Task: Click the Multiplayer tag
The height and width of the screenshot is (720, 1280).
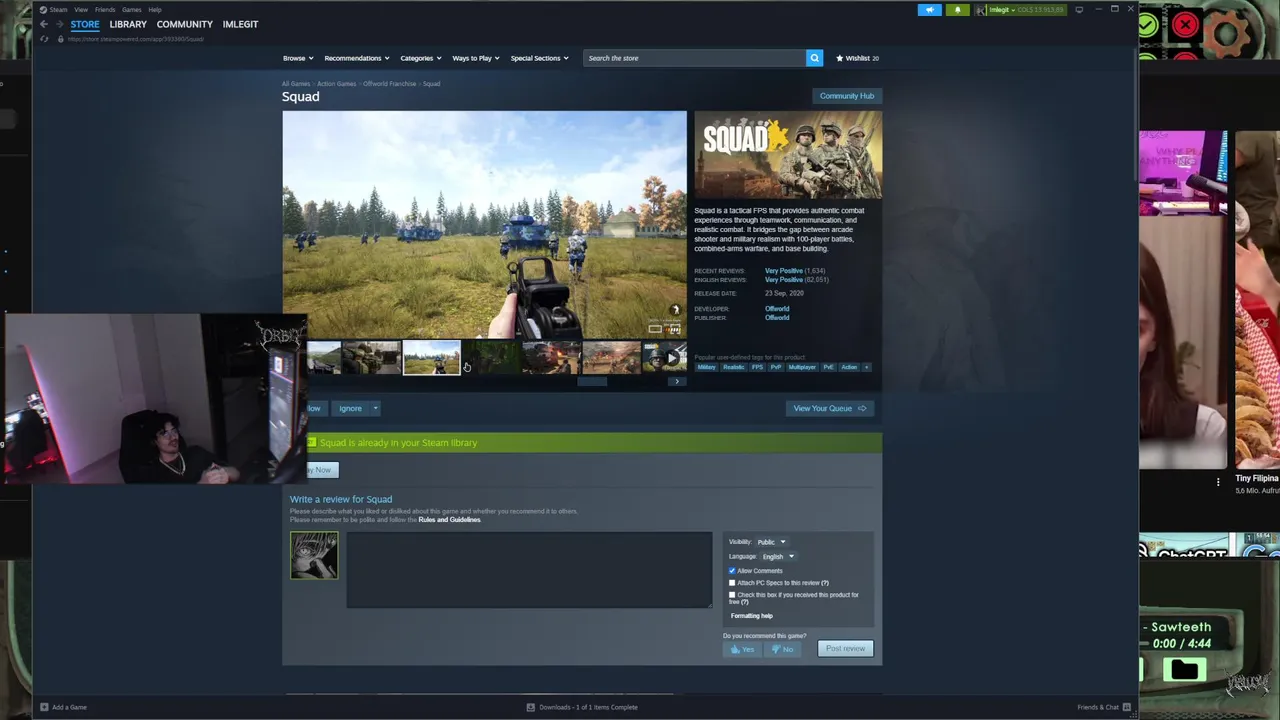Action: (x=802, y=367)
